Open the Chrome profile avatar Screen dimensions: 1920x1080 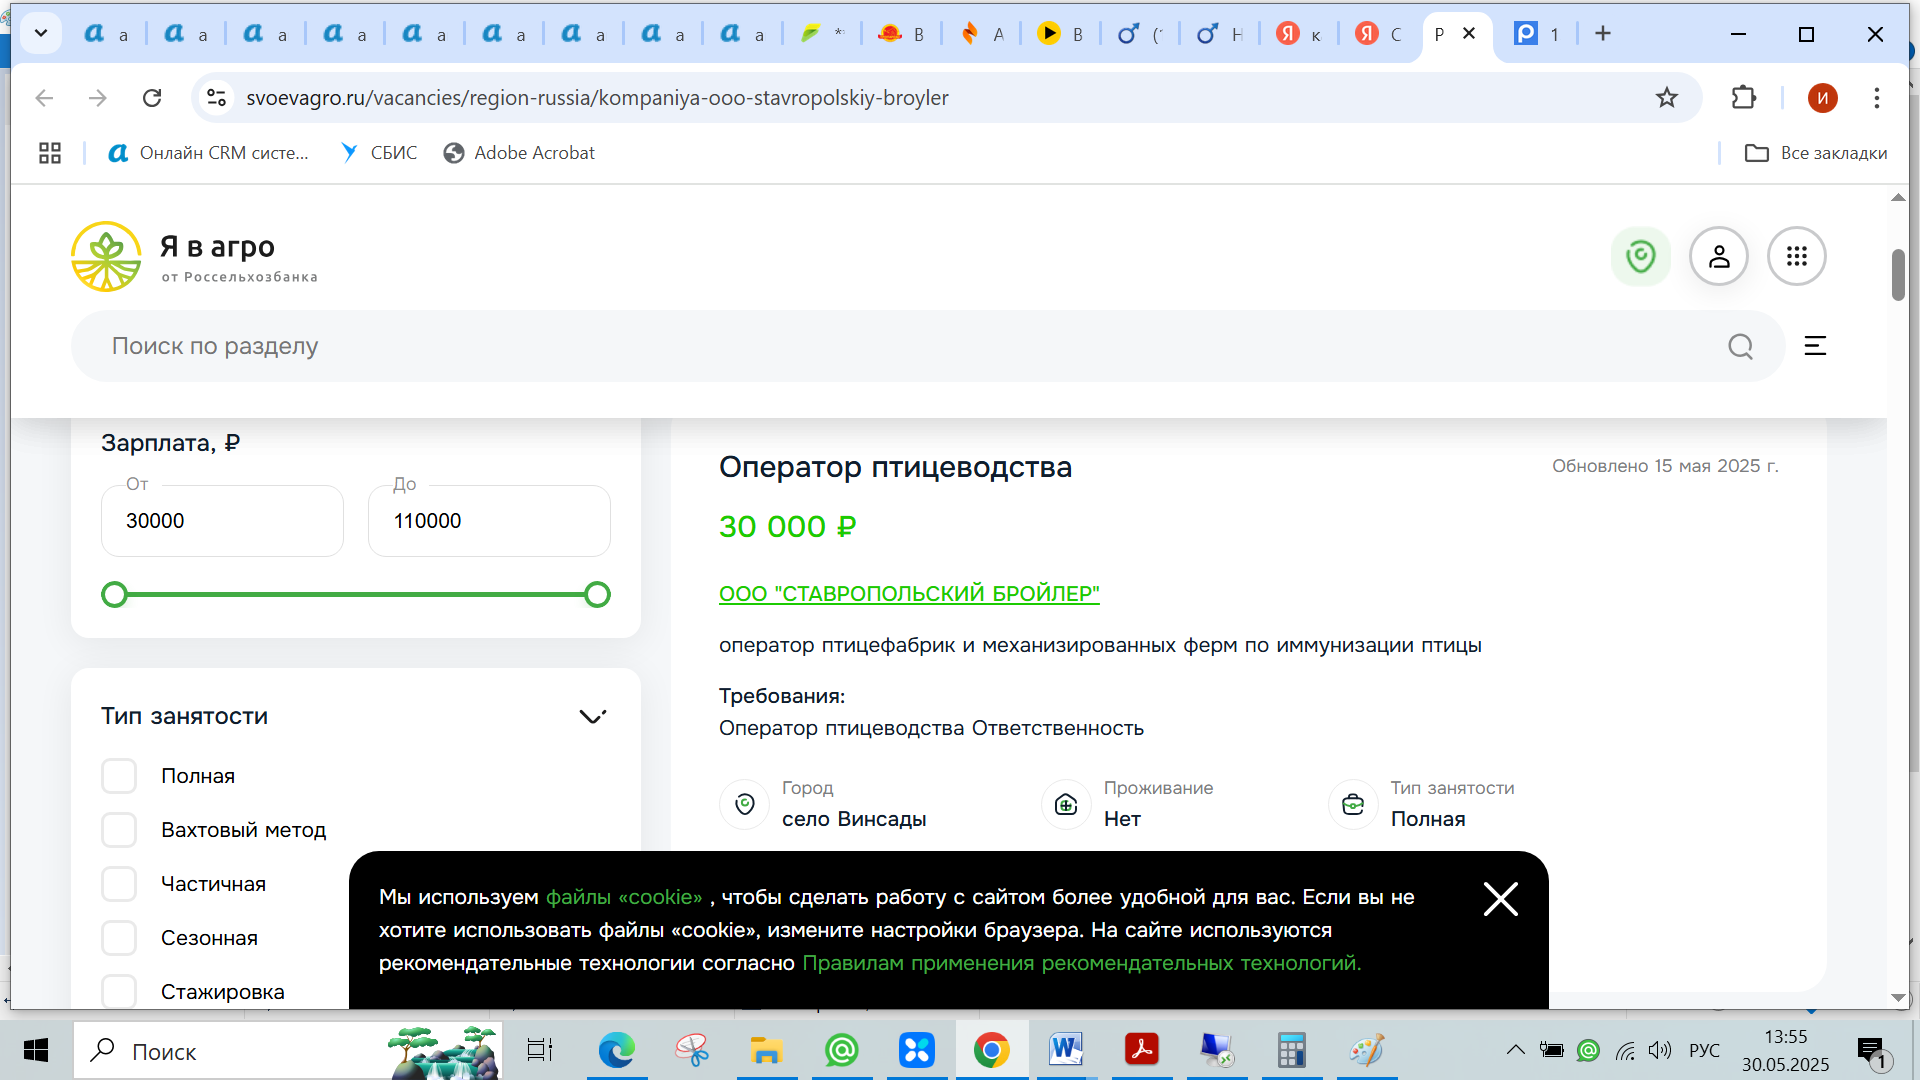coord(1822,98)
